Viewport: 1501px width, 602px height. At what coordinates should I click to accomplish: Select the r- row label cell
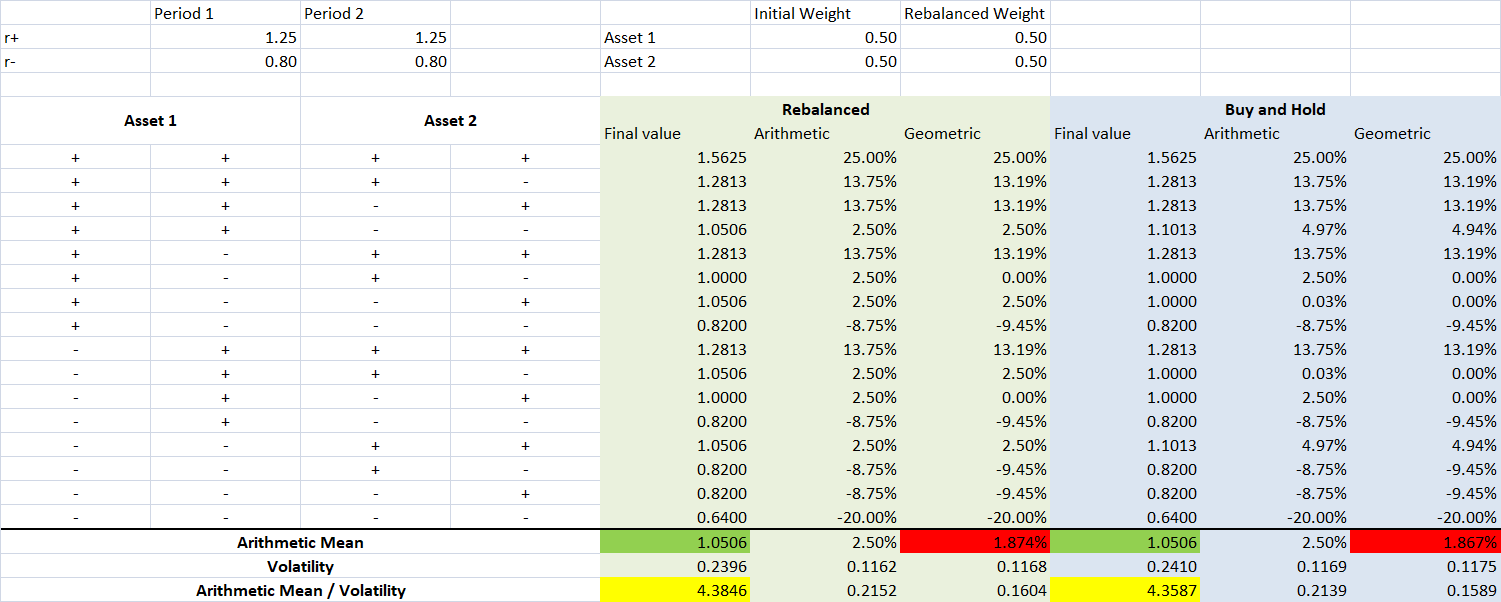pos(75,61)
